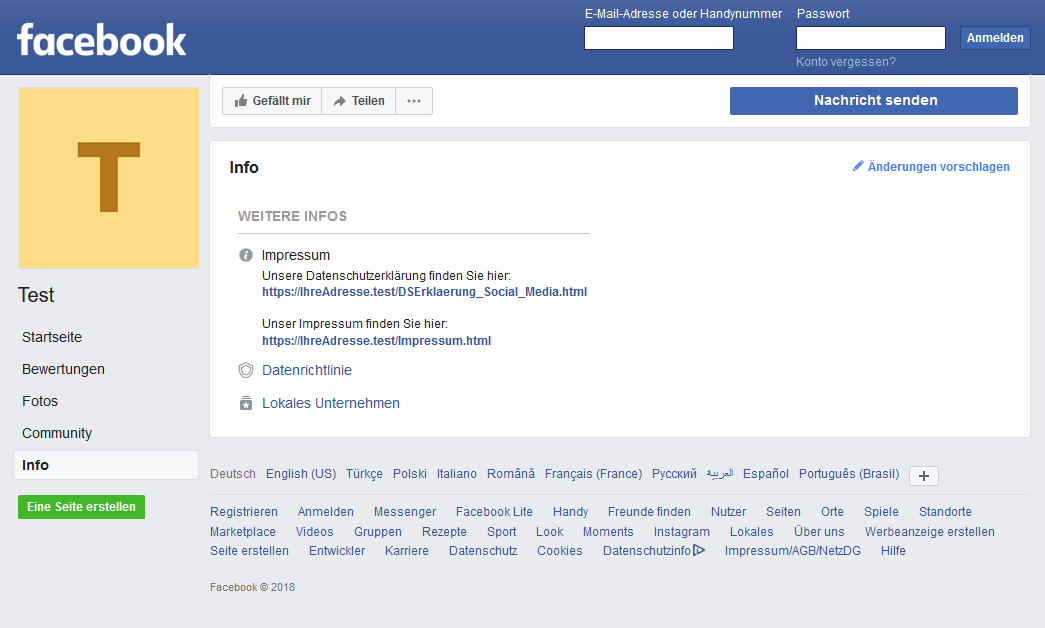The height and width of the screenshot is (628, 1045).
Task: Switch language to Arabic
Action: [720, 474]
